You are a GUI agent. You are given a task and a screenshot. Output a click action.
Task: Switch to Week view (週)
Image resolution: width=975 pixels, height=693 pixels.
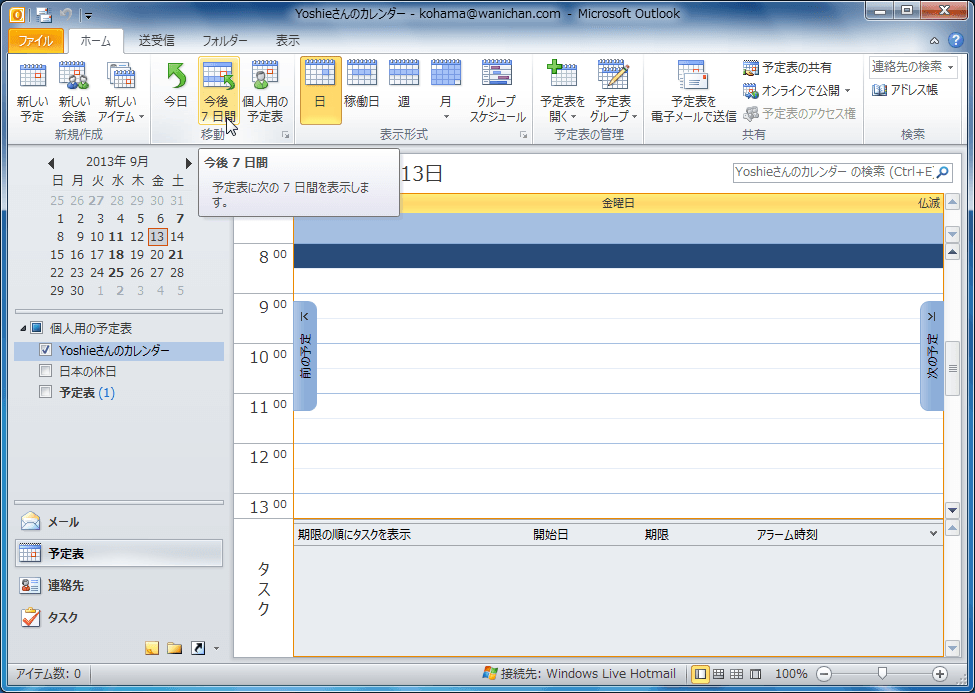coord(404,91)
